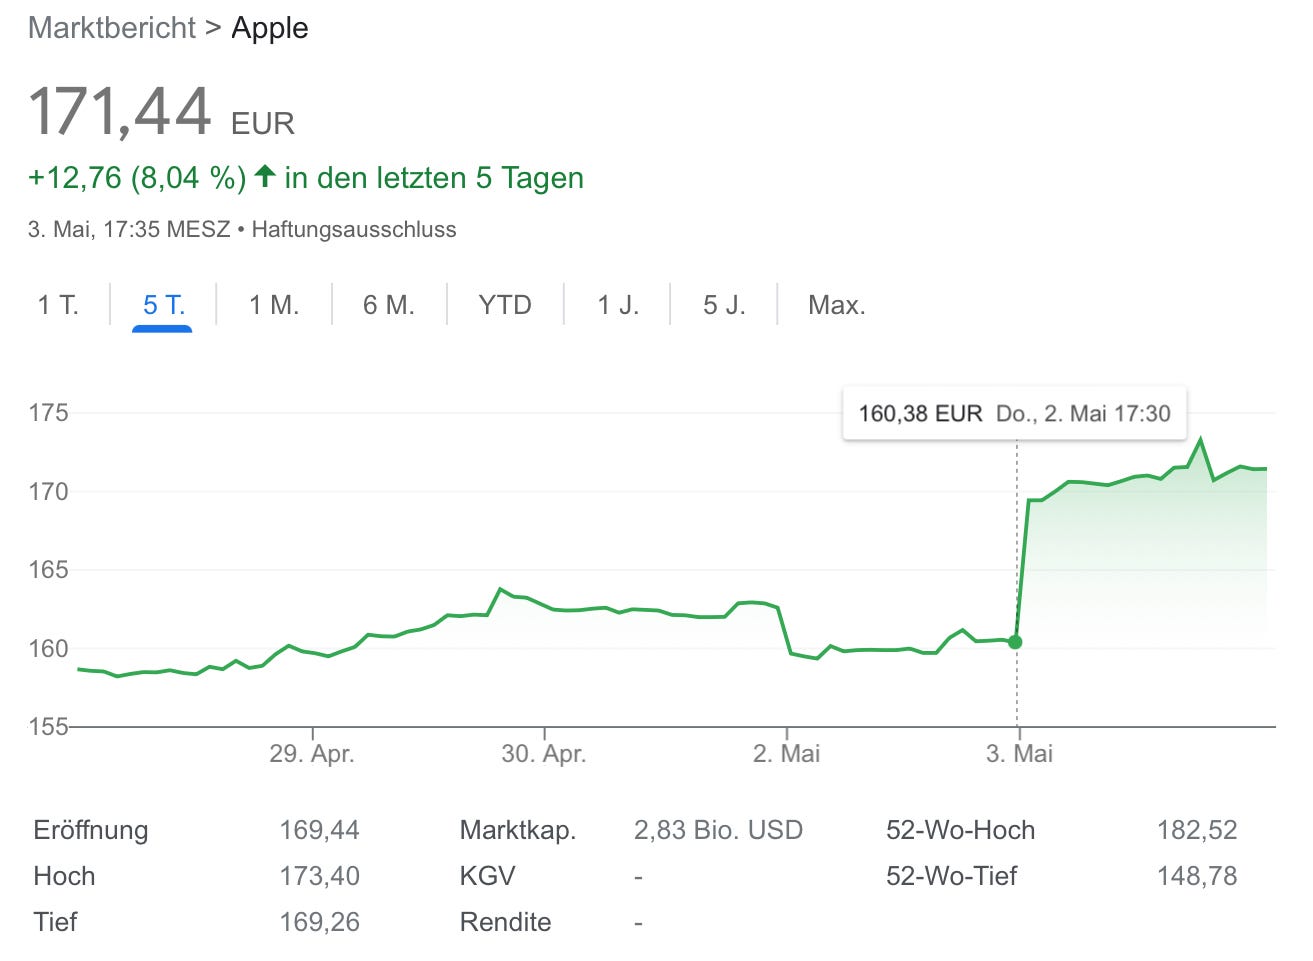Click the 30. Apr. axis date label
The height and width of the screenshot is (961, 1313).
(544, 753)
